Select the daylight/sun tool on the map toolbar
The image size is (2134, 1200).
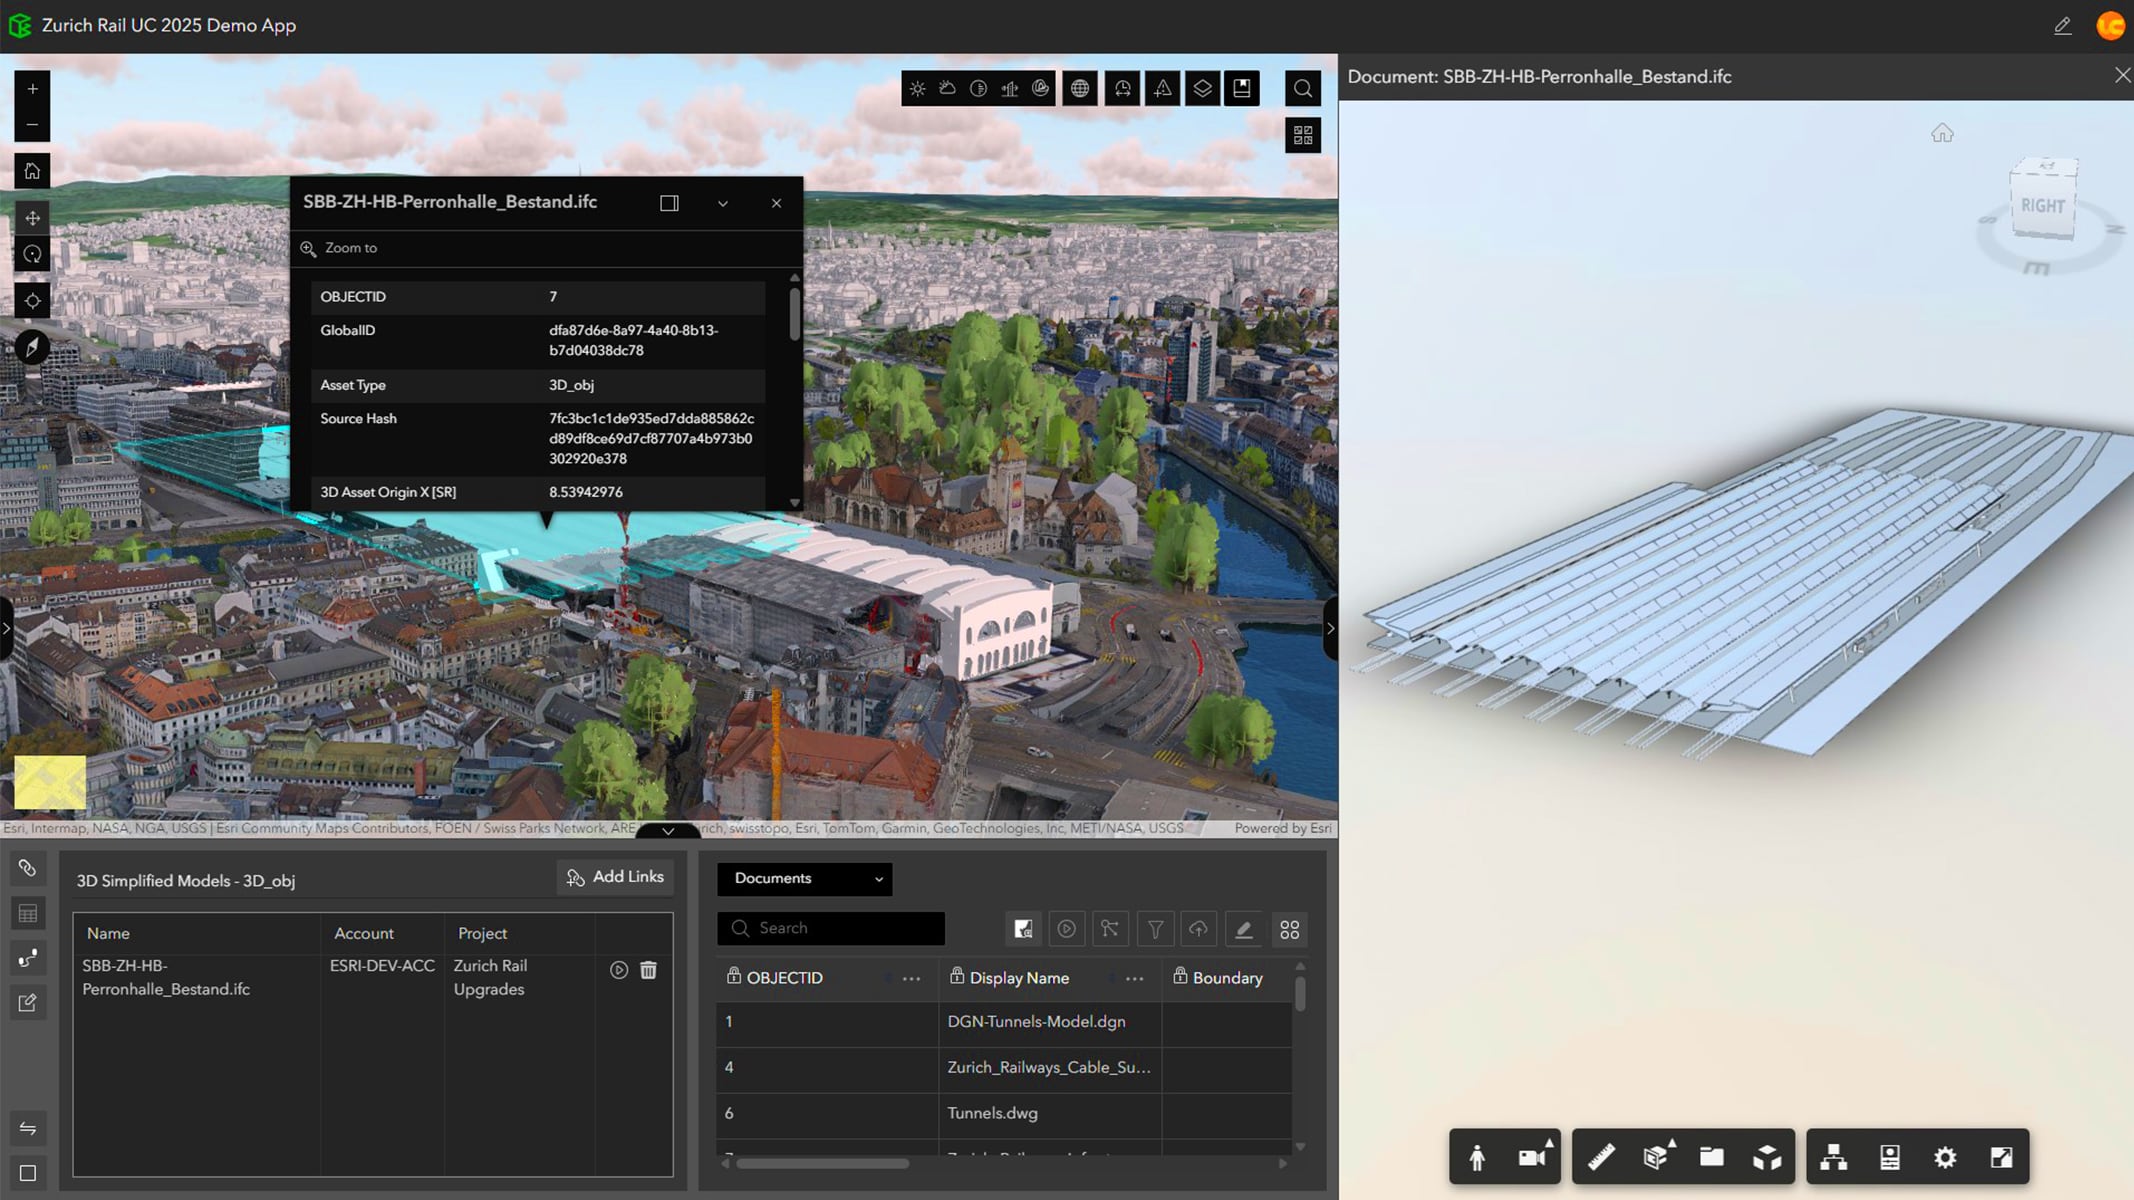click(x=918, y=88)
